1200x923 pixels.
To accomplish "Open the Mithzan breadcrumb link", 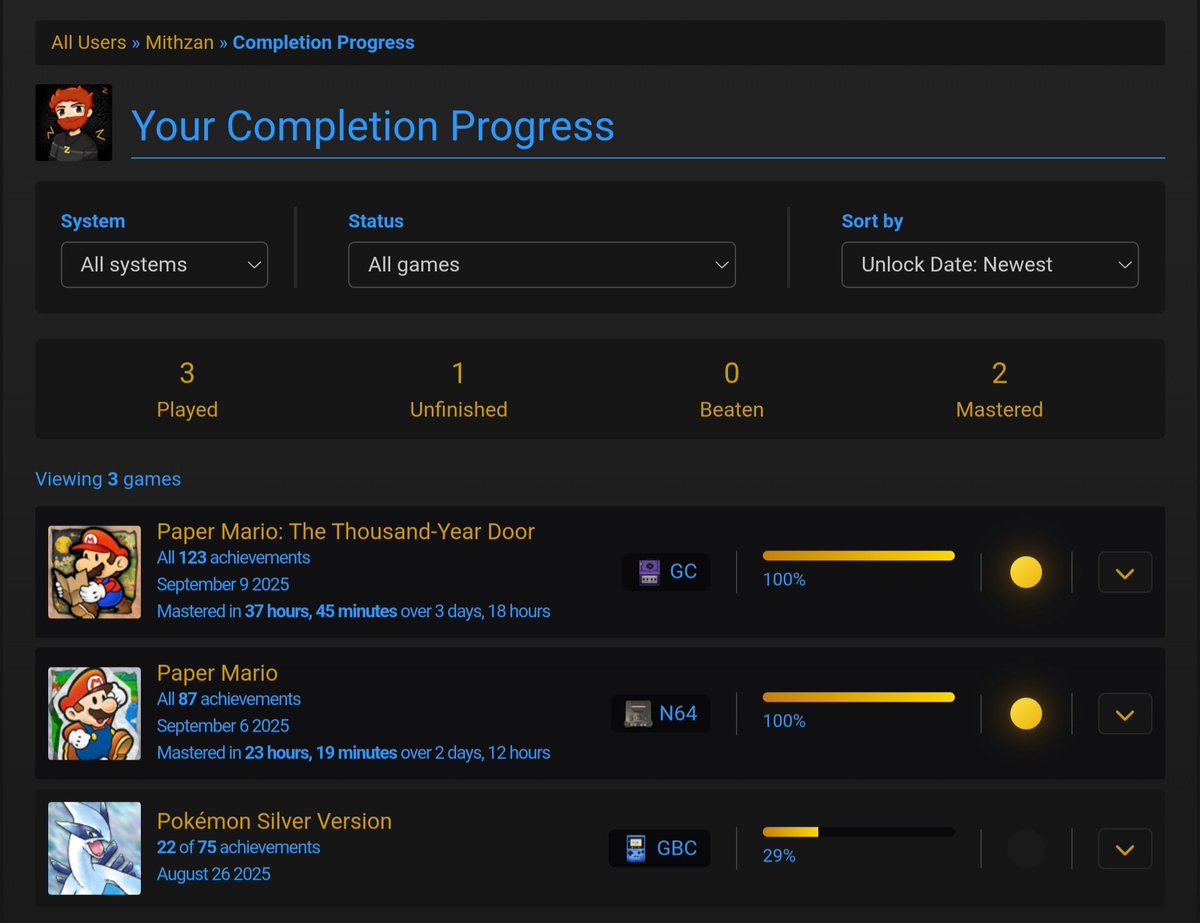I will click(180, 42).
